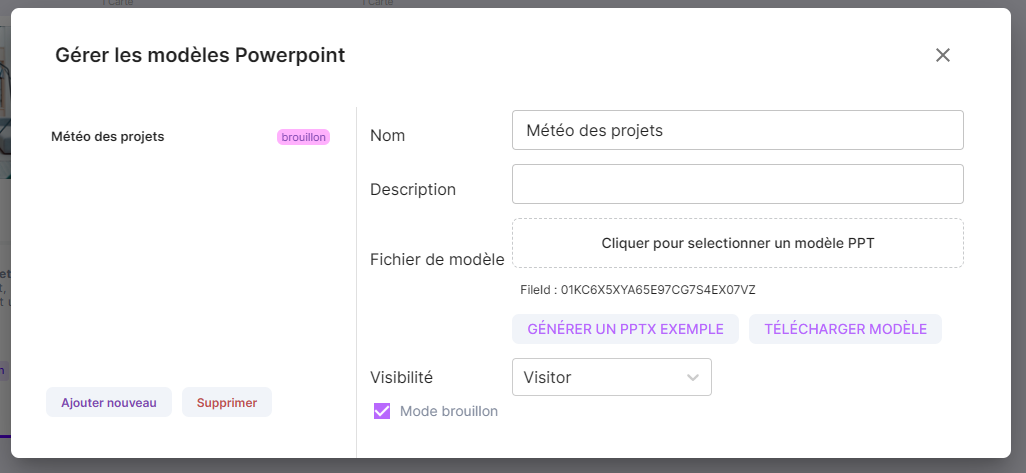Expand the Visibilité chevron arrow

pos(692,377)
